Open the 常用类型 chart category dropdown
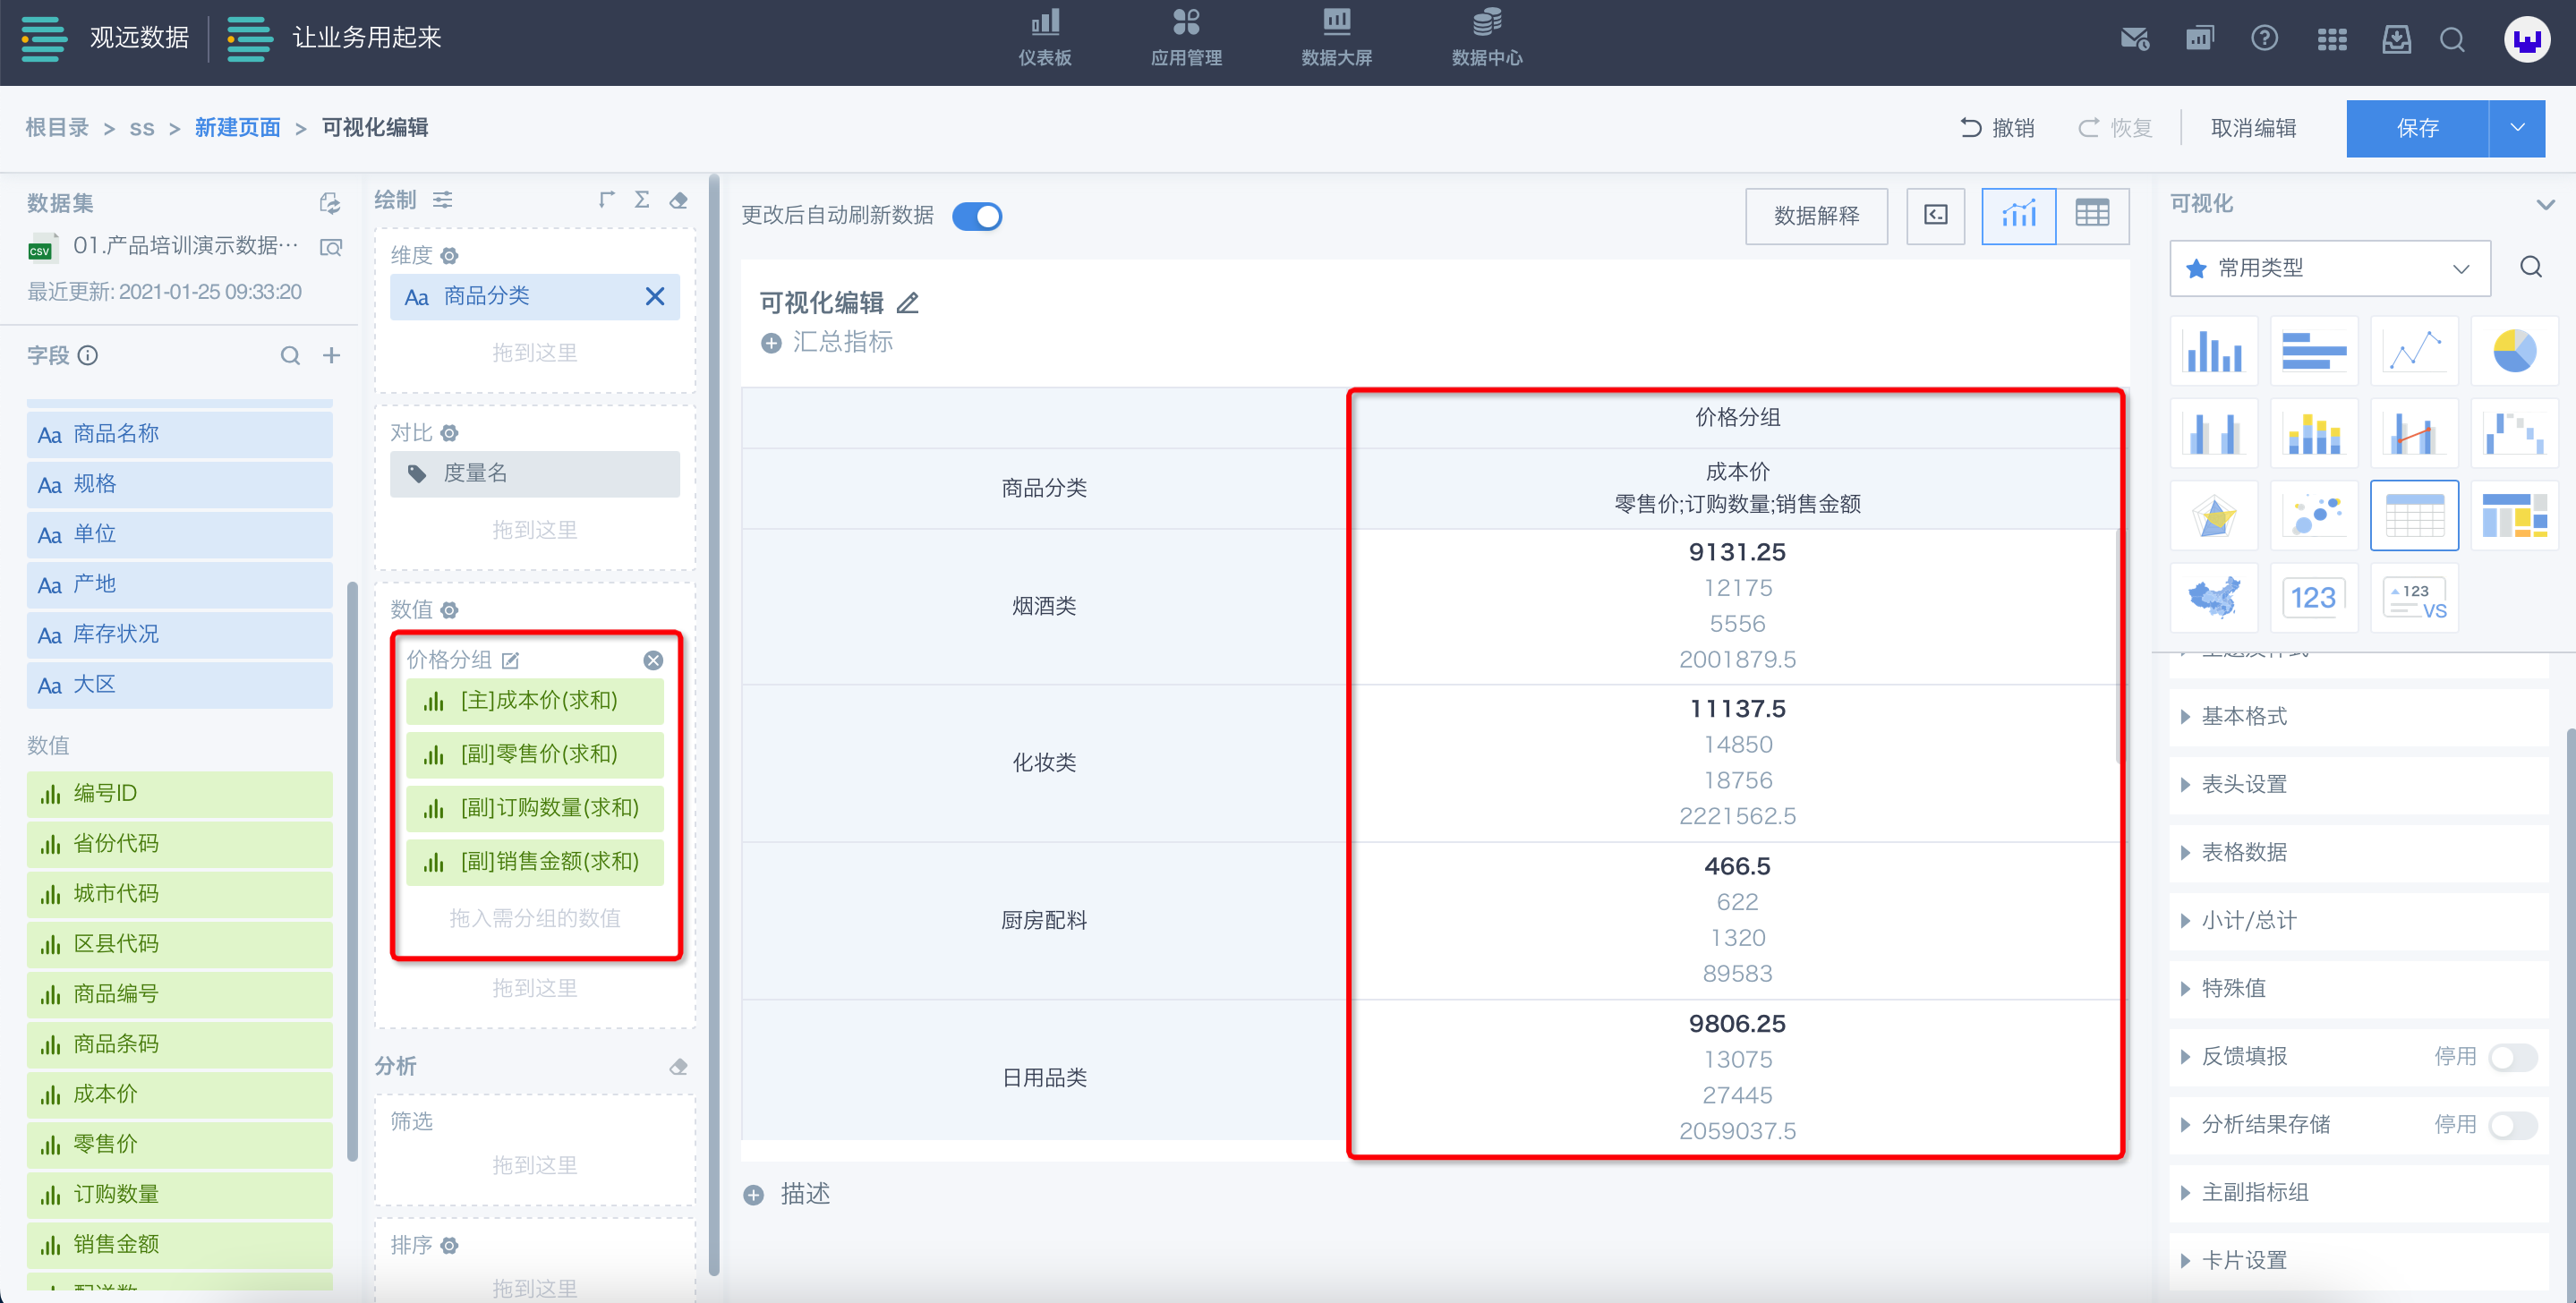The width and height of the screenshot is (2576, 1303). [2329, 268]
